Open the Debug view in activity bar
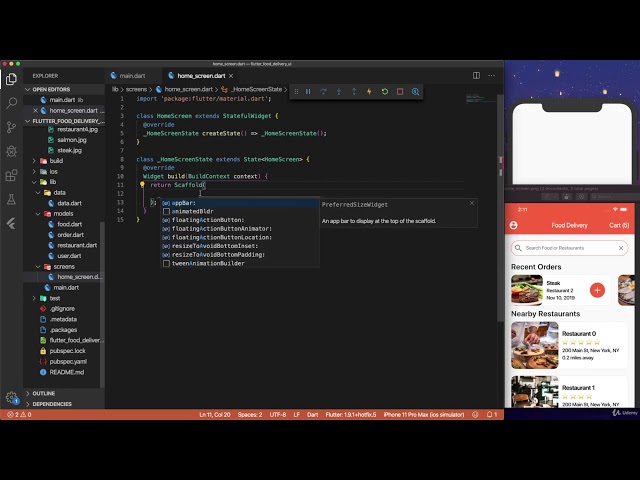This screenshot has width=640, height=480. 11,151
